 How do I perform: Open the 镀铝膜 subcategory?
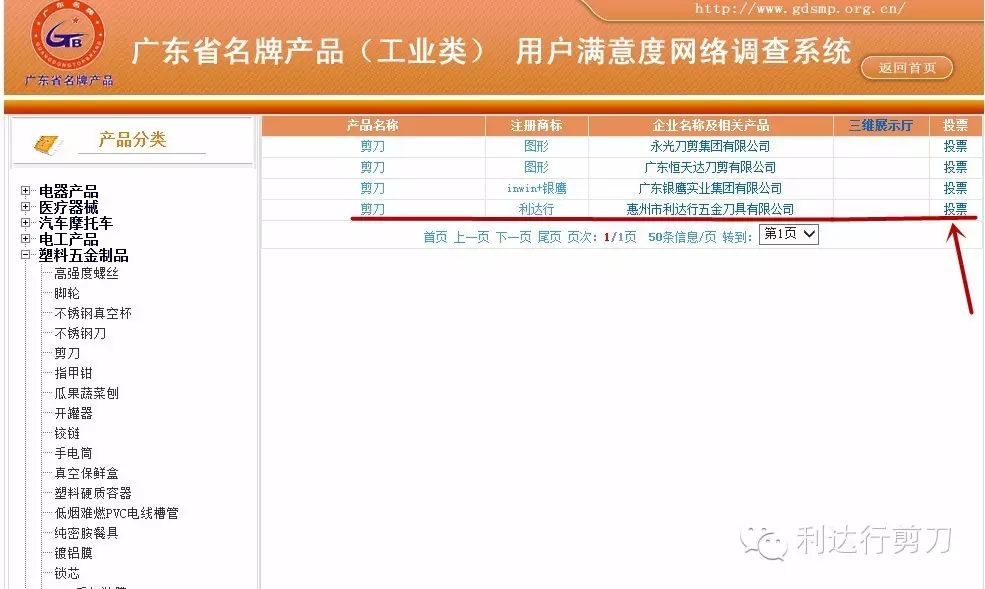click(73, 553)
